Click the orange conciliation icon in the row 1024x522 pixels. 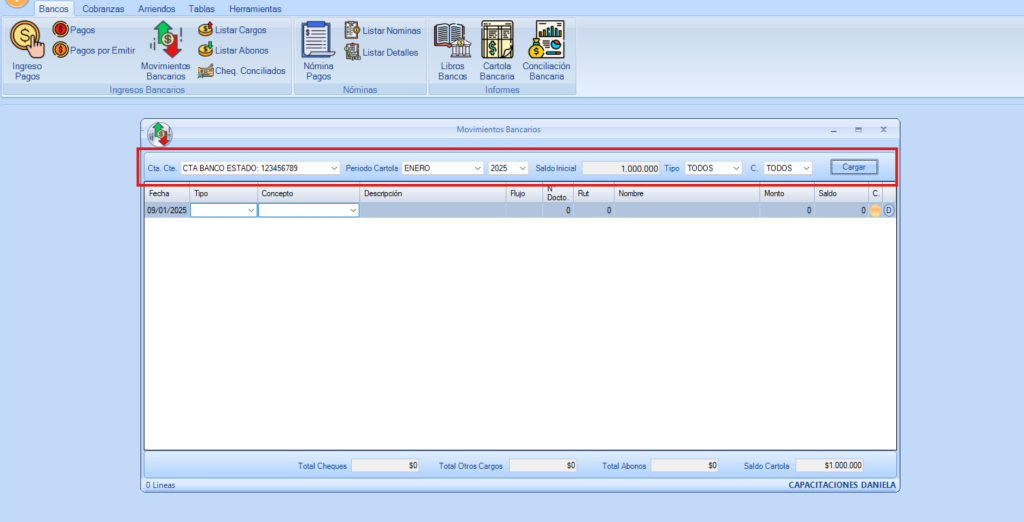pyautogui.click(x=875, y=211)
